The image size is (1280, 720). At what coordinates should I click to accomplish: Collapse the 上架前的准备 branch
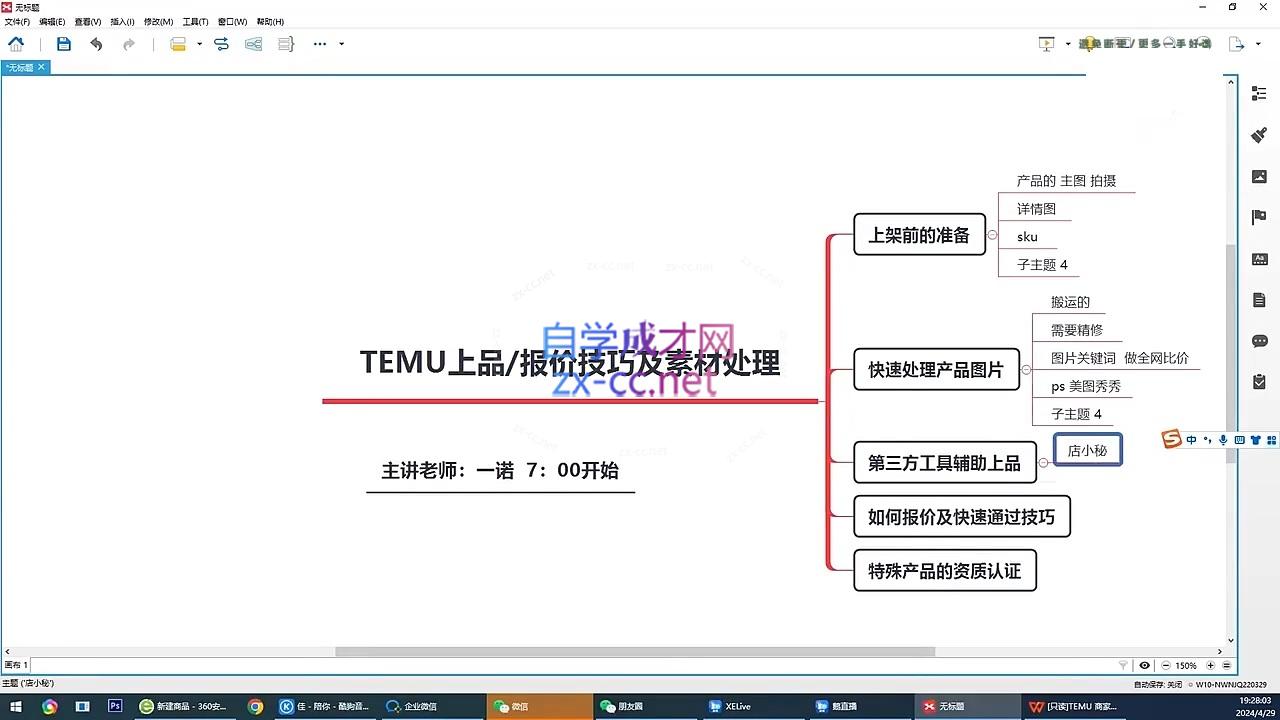[x=992, y=235]
